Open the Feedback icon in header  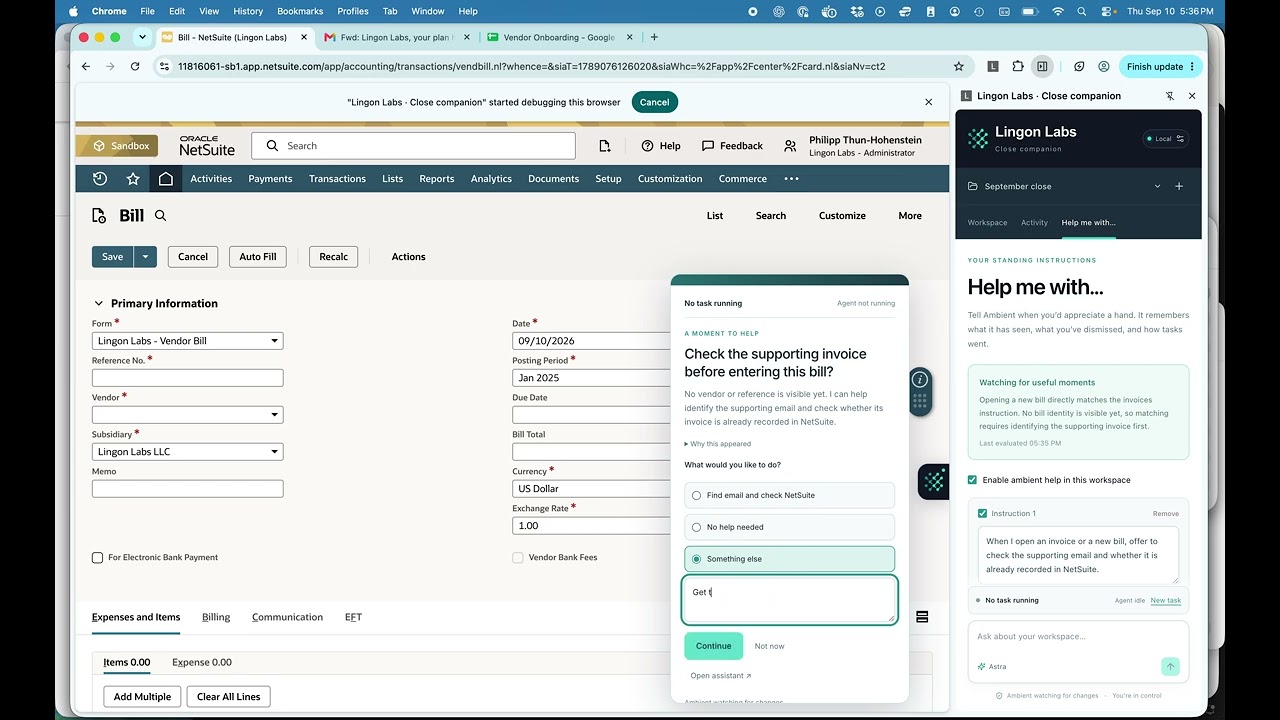click(x=708, y=145)
